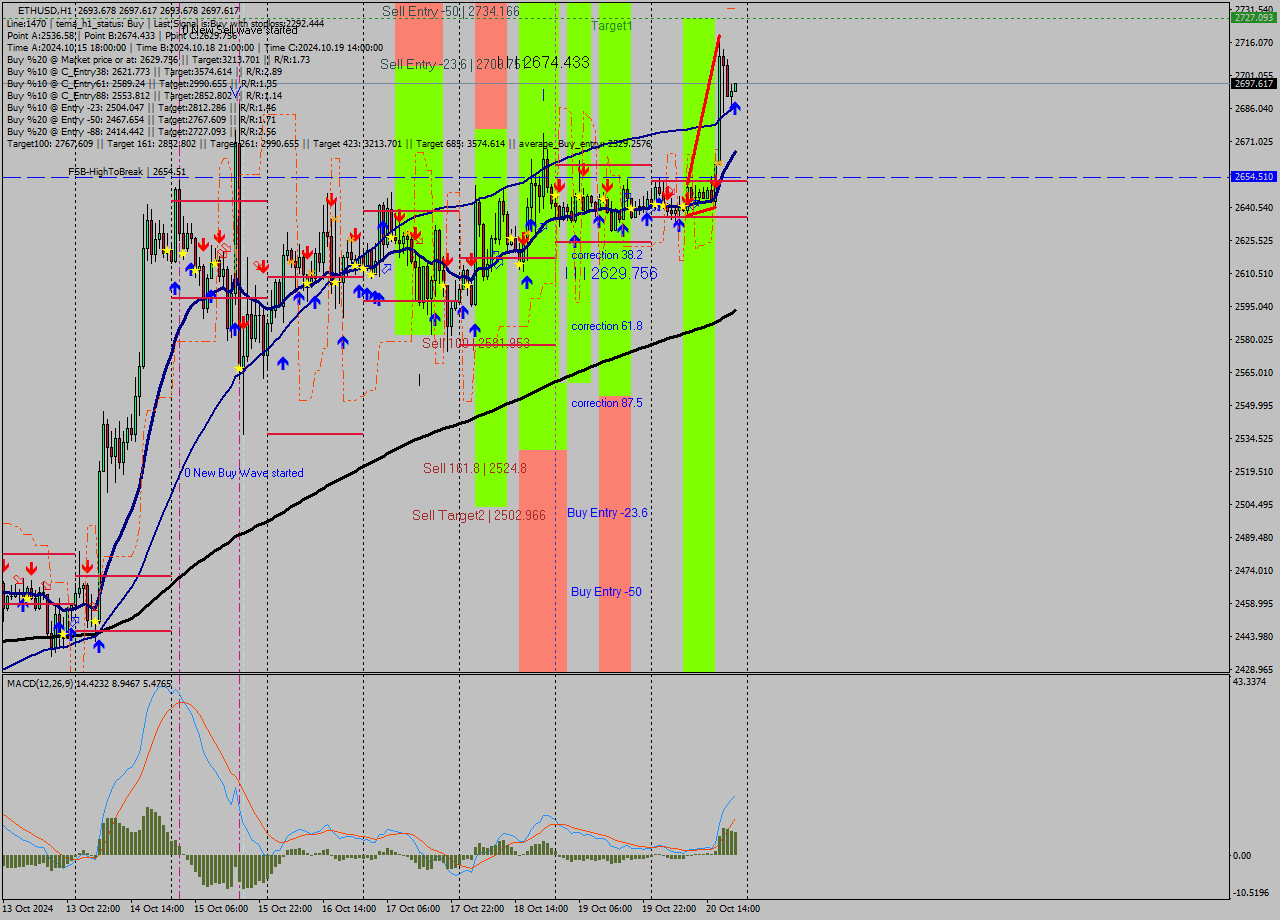Screen dimensions: 1280x920
Task: Click 2504.495 on the price scale
Action: click(x=1253, y=505)
